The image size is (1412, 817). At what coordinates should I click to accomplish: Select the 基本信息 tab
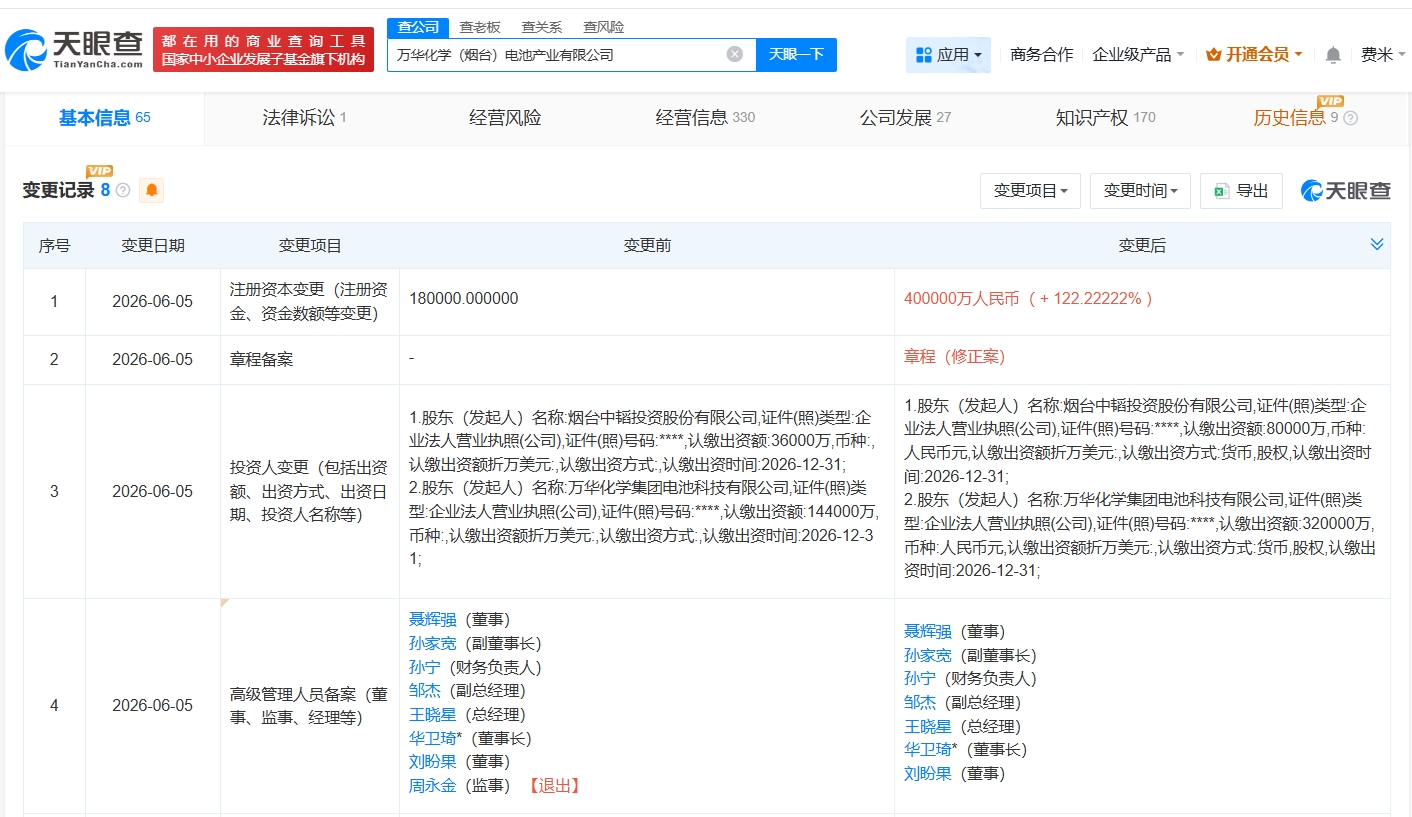[x=105, y=118]
